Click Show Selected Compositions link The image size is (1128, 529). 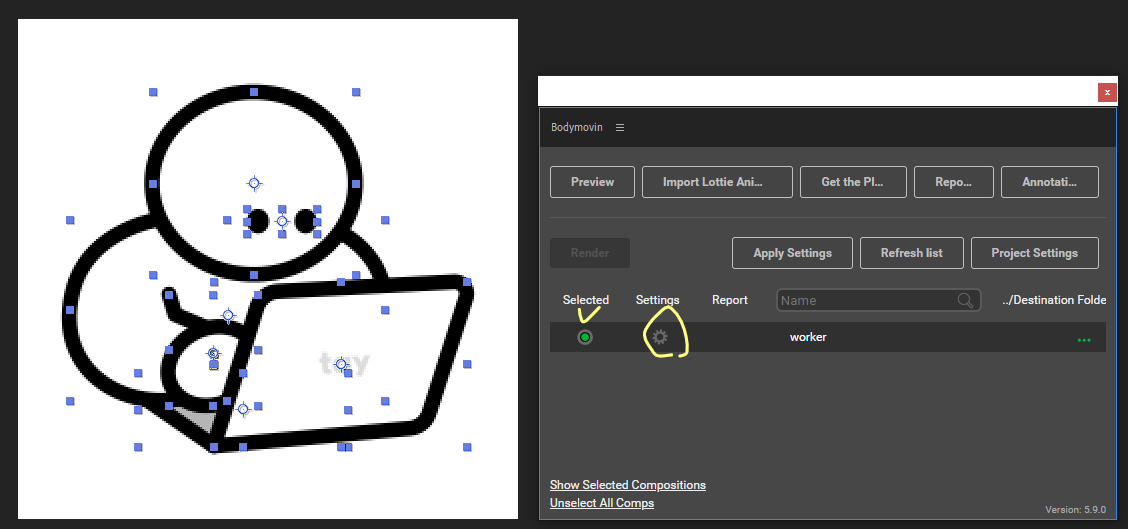coord(627,485)
